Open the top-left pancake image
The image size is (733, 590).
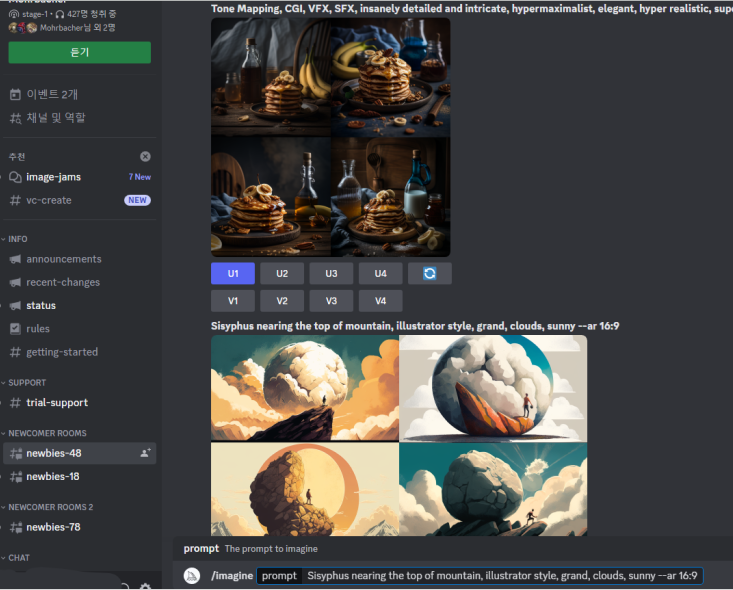pyautogui.click(x=271, y=77)
